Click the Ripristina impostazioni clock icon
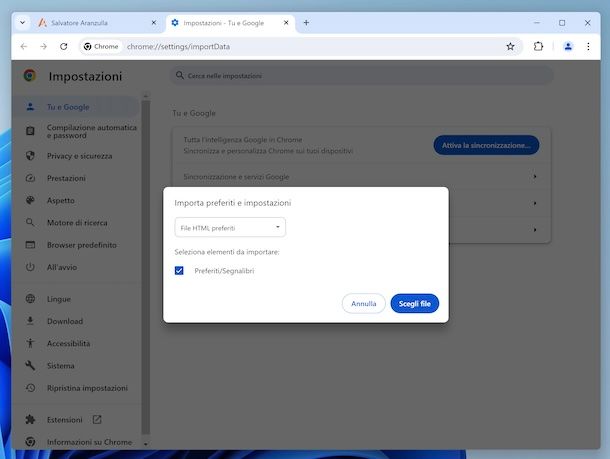Screen dimensions: 610x459 tap(30, 388)
